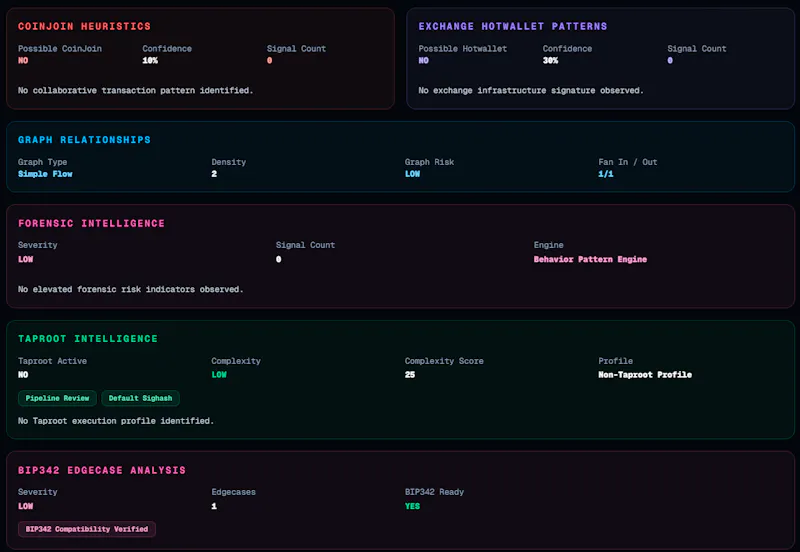Click the Engine label
The width and height of the screenshot is (800, 552).
548,245
